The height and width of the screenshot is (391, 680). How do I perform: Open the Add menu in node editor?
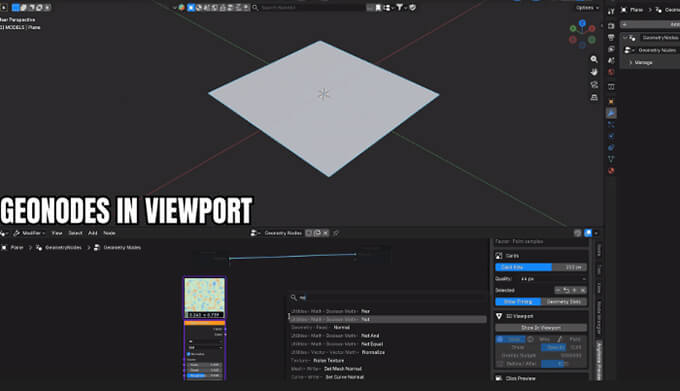point(93,233)
